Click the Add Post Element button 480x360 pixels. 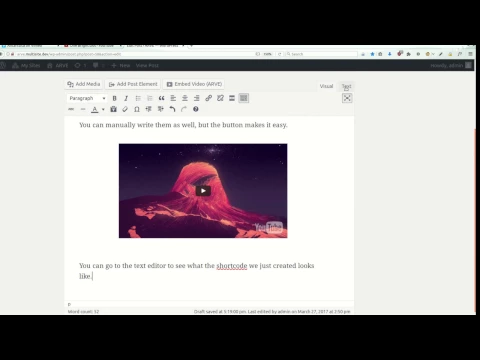pos(133,84)
